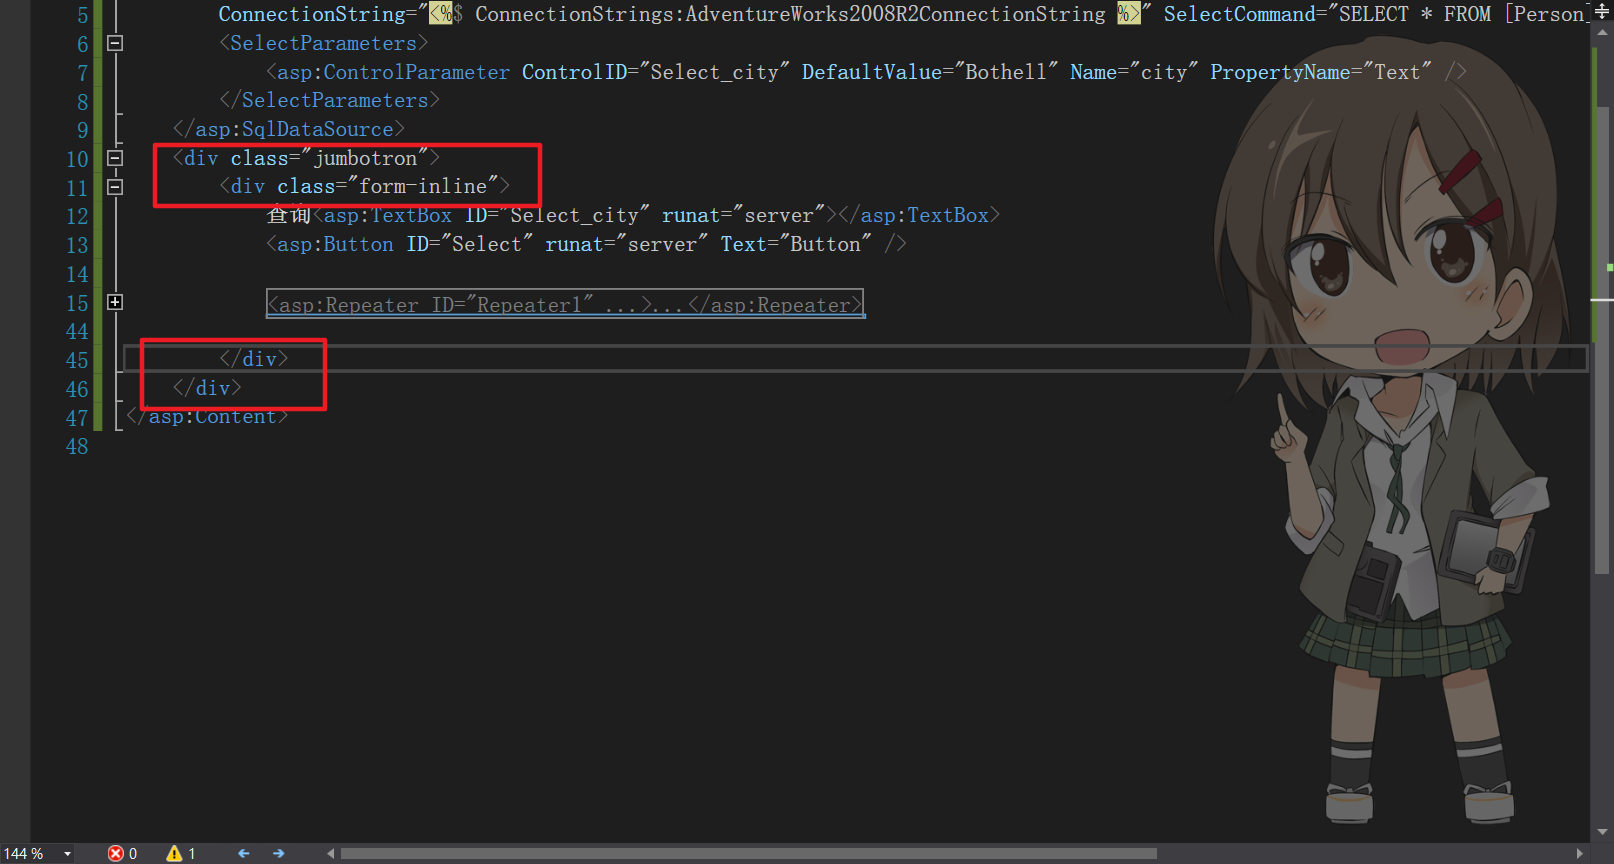The height and width of the screenshot is (864, 1614).
Task: Click the "jumbotron" class value
Action: pos(364,158)
